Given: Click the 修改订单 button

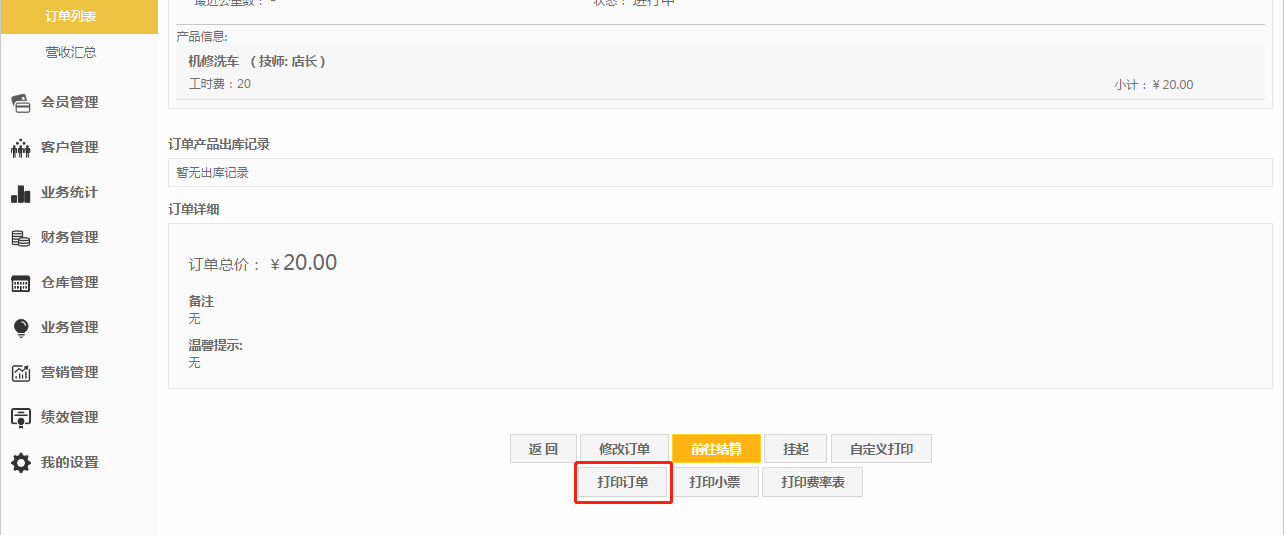Looking at the screenshot, I should pos(624,449).
